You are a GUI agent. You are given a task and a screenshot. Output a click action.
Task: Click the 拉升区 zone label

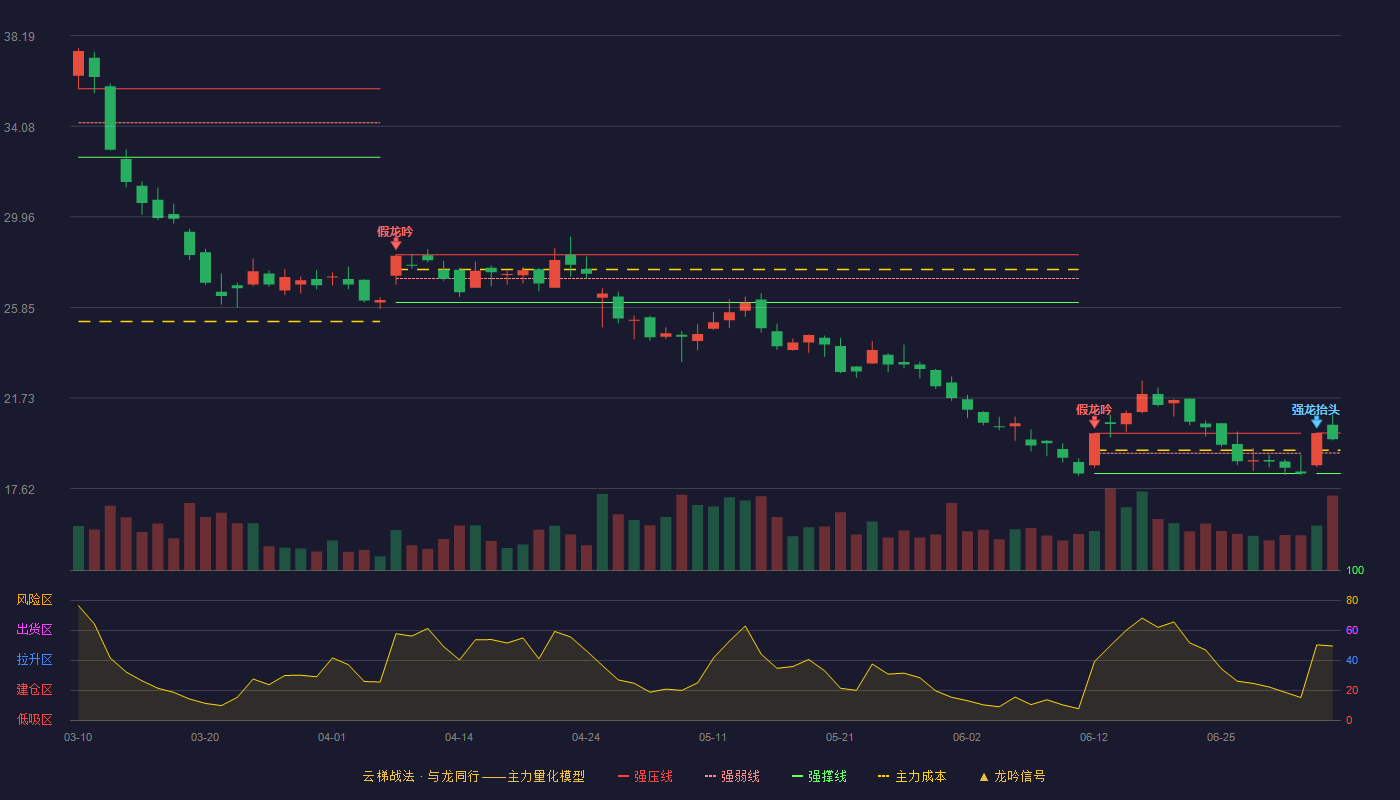pyautogui.click(x=34, y=660)
